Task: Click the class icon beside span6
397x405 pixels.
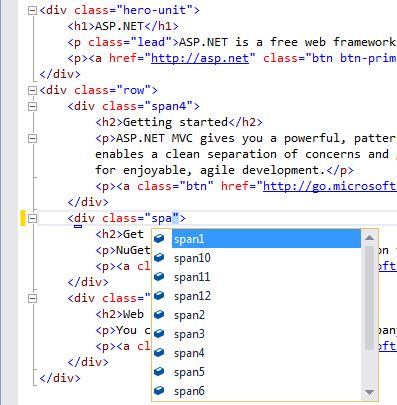Action: (160, 390)
